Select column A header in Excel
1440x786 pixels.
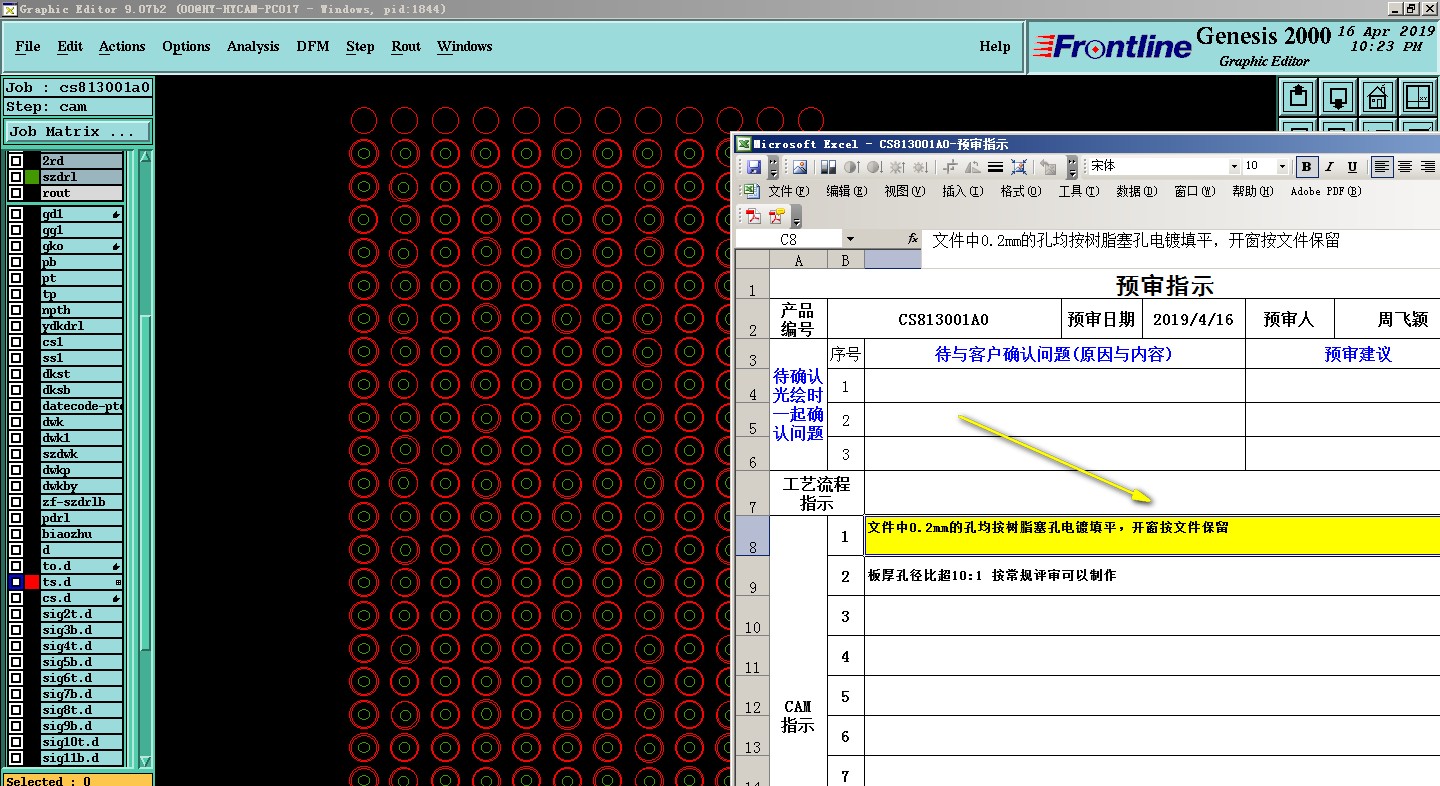(x=798, y=260)
